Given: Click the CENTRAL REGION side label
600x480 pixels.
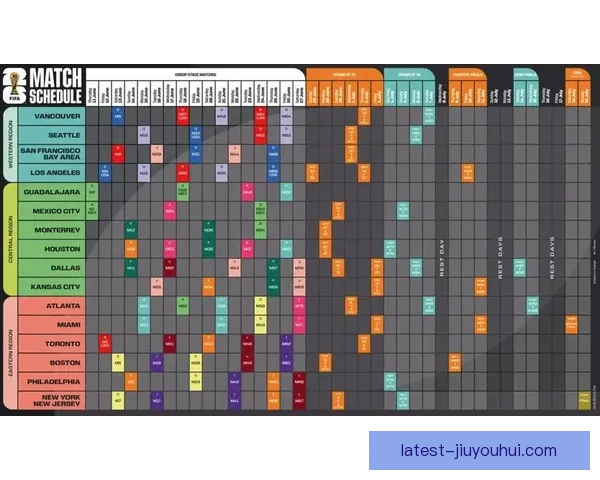Looking at the screenshot, I should 10,239.
